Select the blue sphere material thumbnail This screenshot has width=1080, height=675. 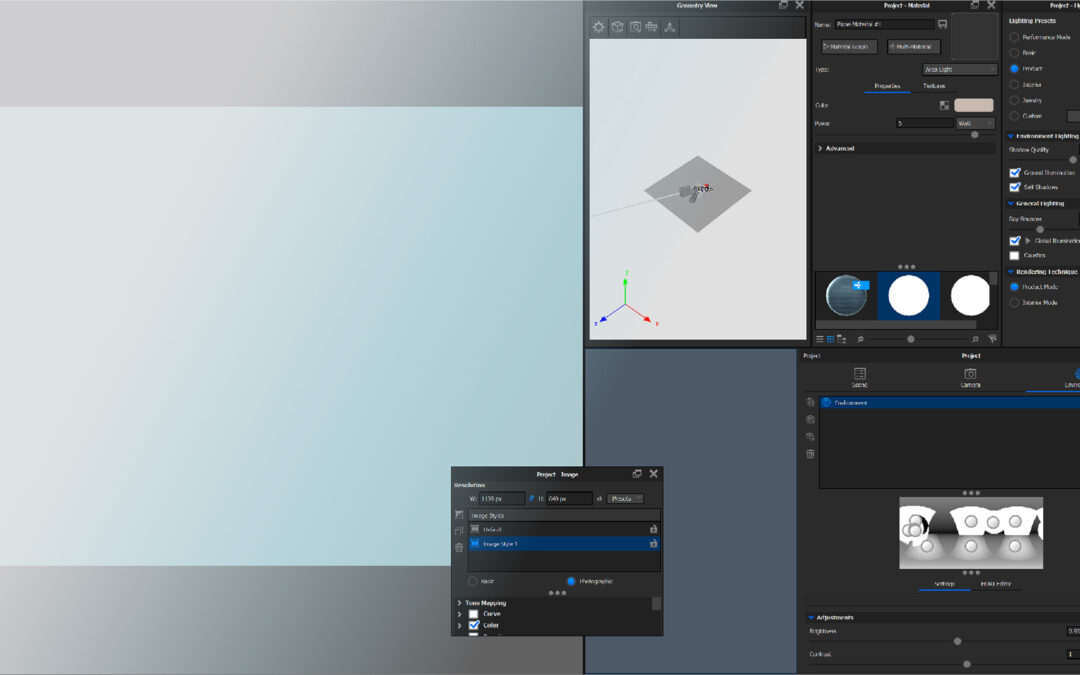click(x=847, y=295)
